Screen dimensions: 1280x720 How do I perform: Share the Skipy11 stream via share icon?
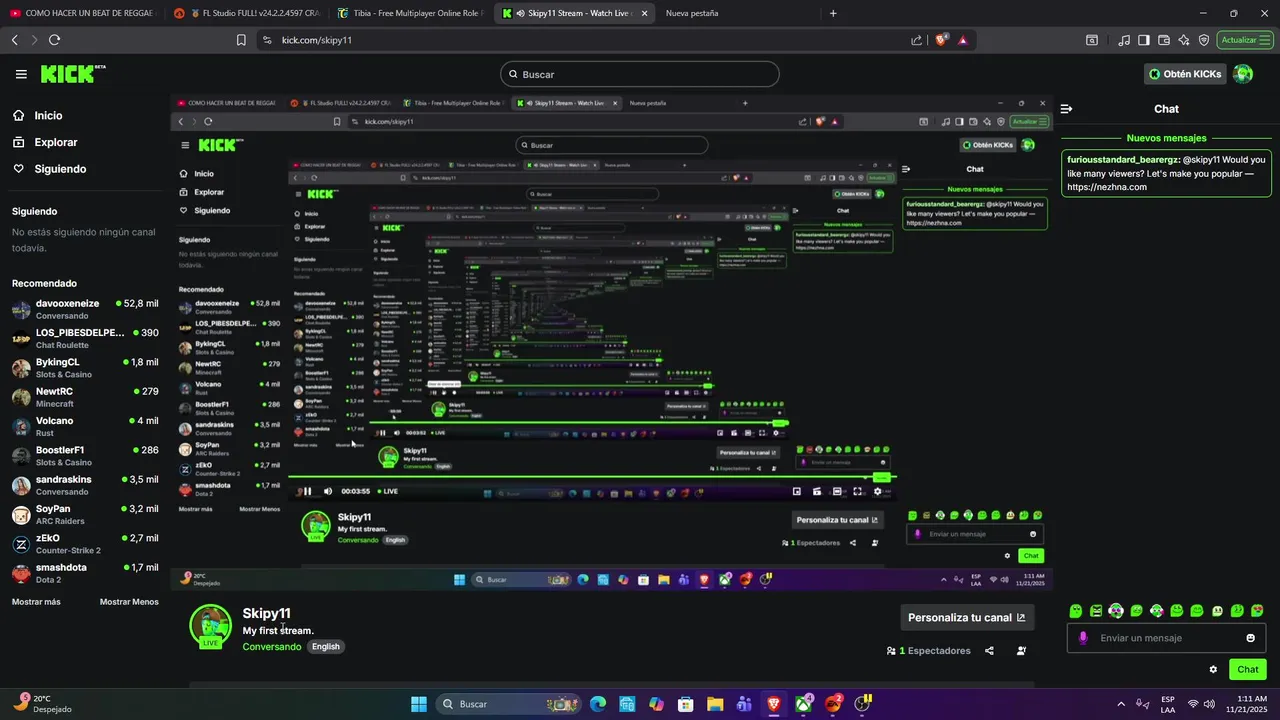(x=989, y=651)
